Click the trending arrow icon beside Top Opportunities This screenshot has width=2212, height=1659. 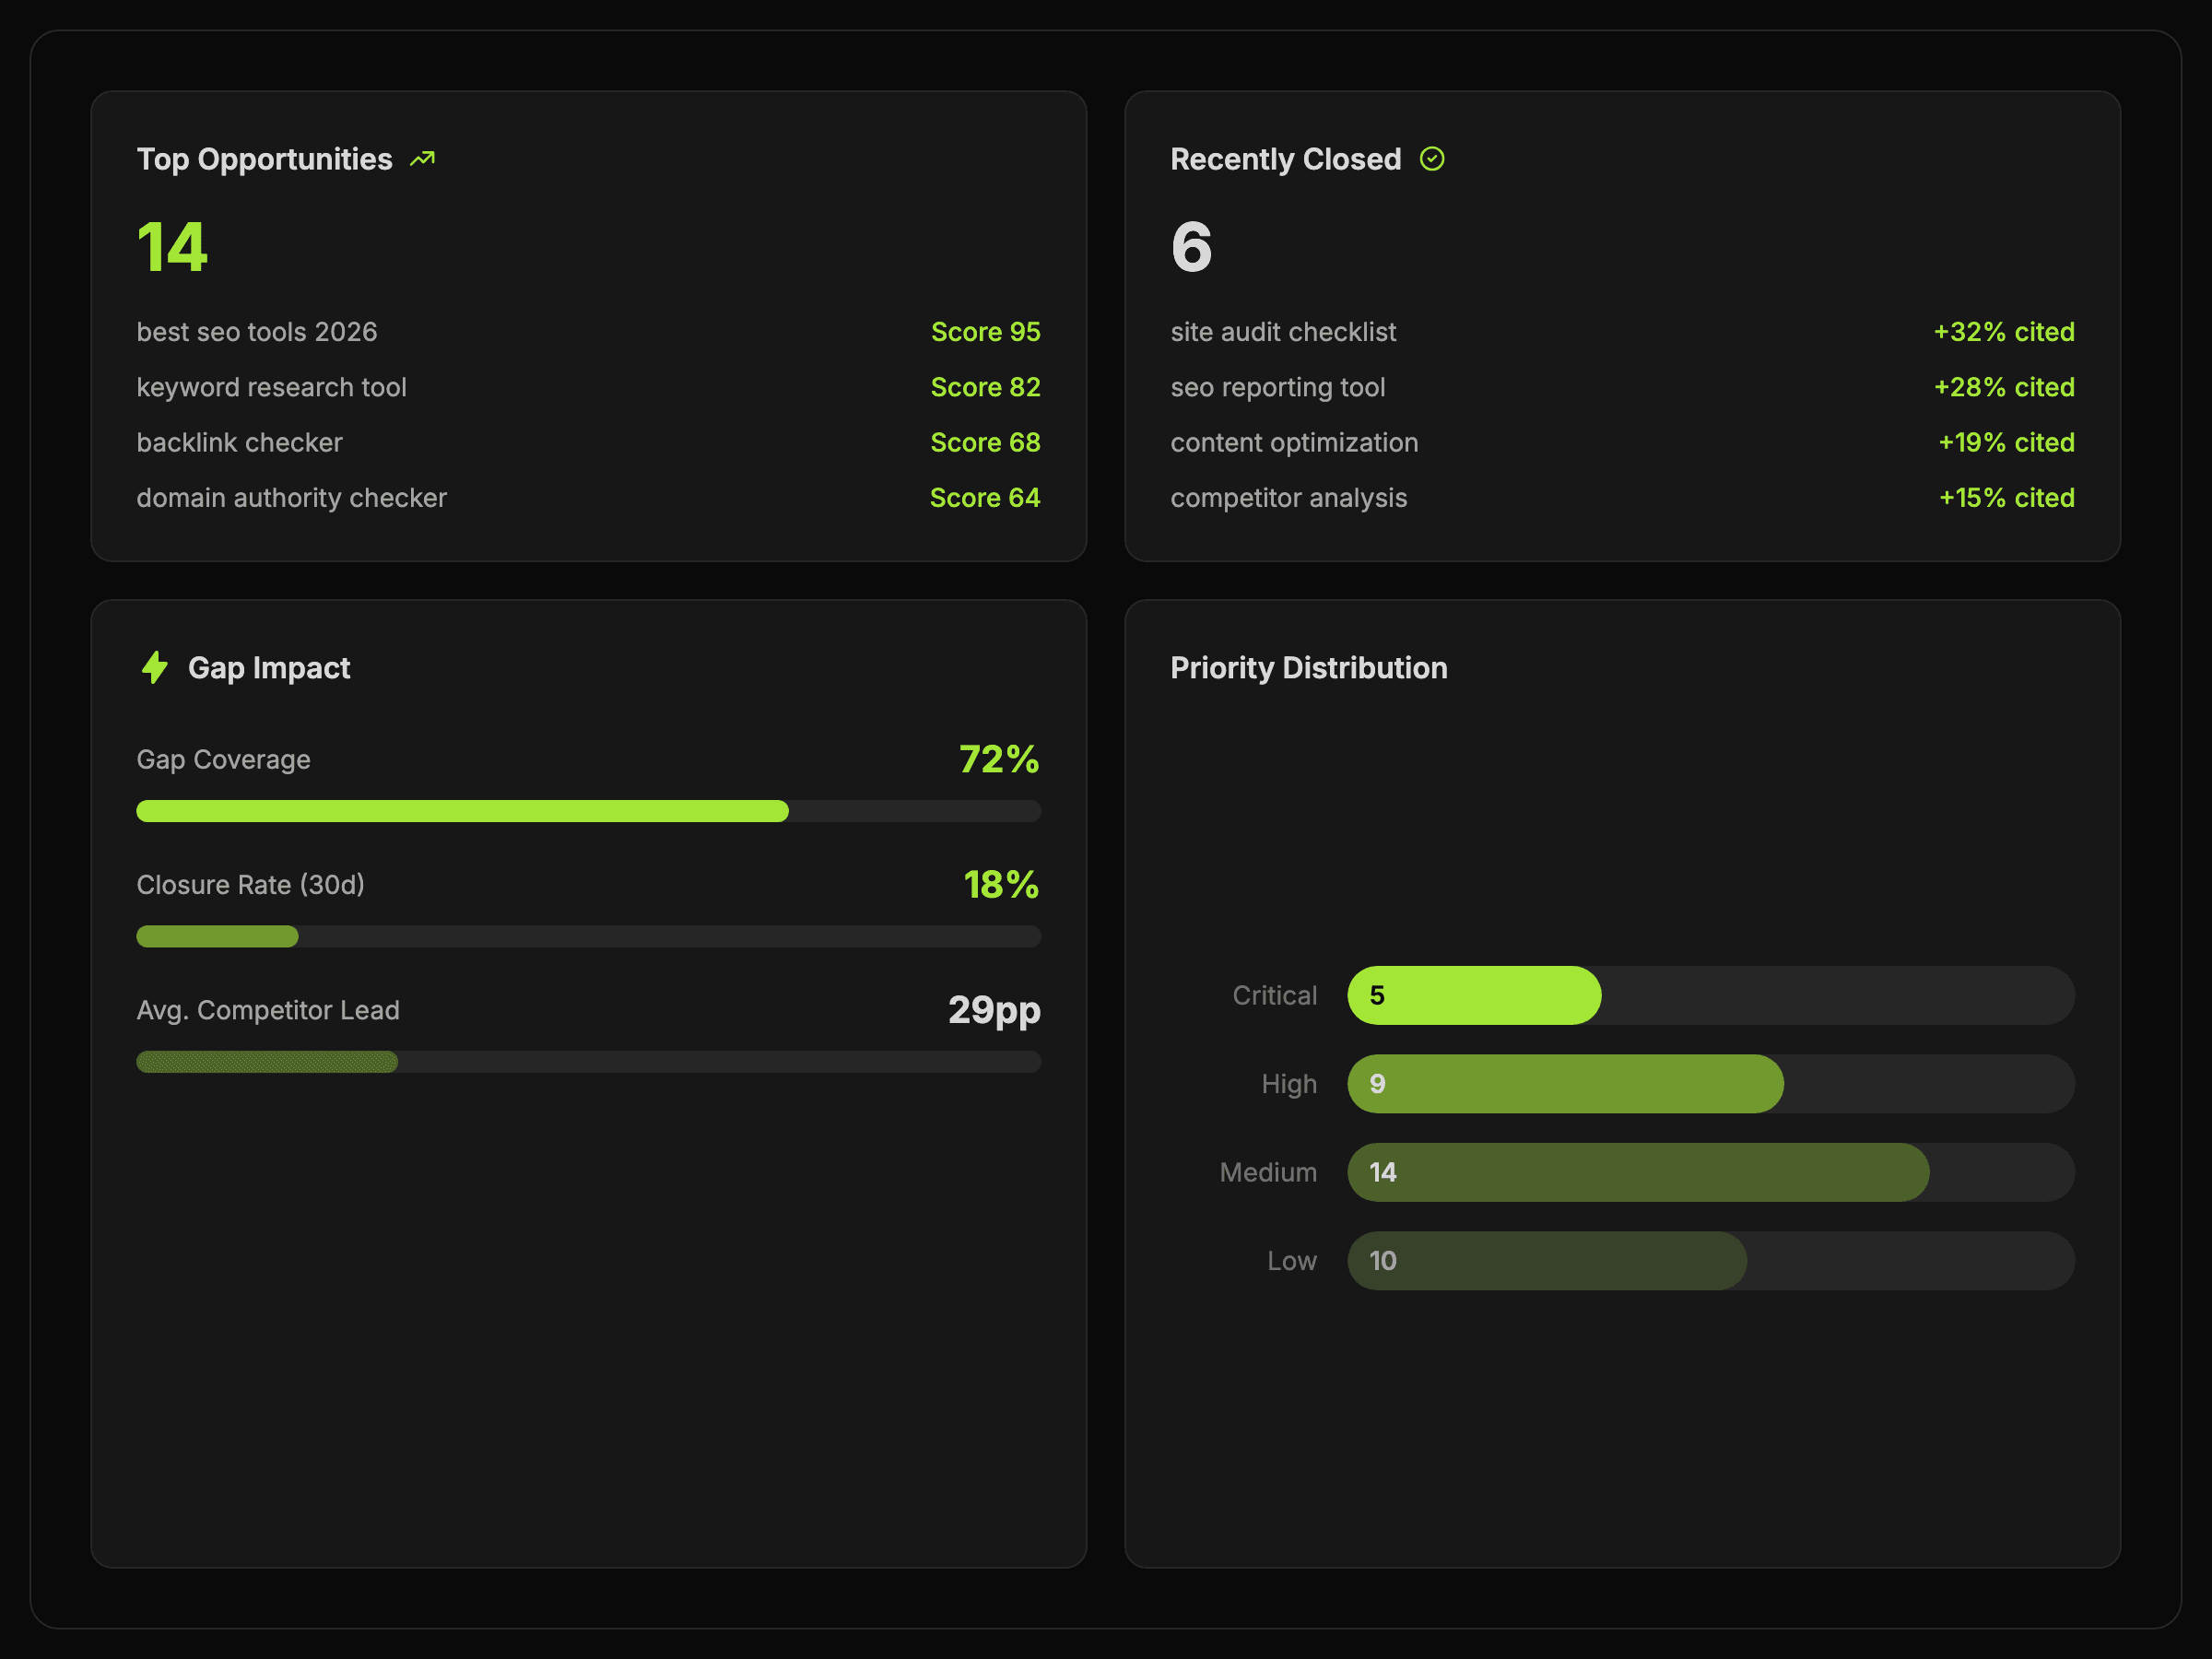pos(422,159)
